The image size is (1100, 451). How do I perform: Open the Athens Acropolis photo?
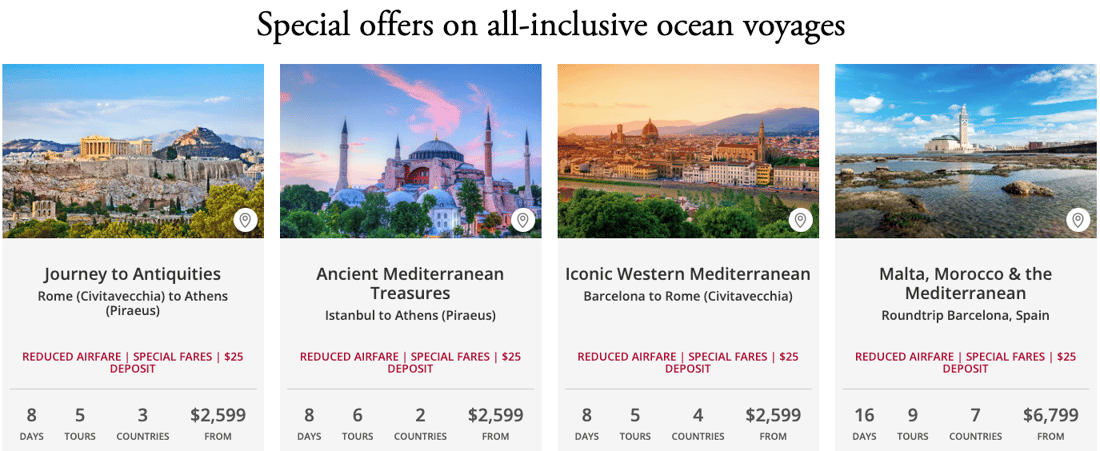click(133, 151)
